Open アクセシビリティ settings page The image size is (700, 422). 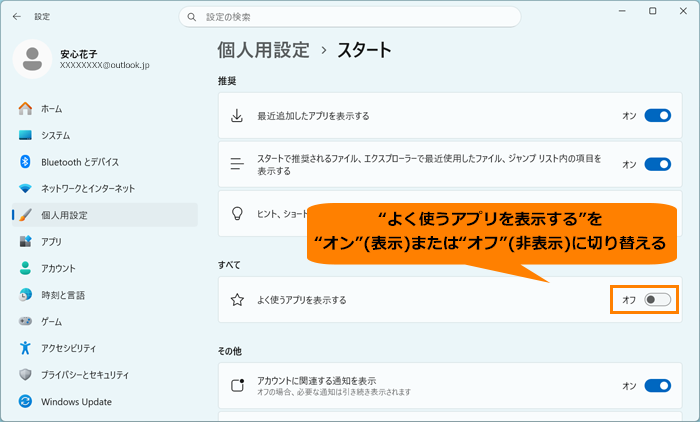pos(105,348)
